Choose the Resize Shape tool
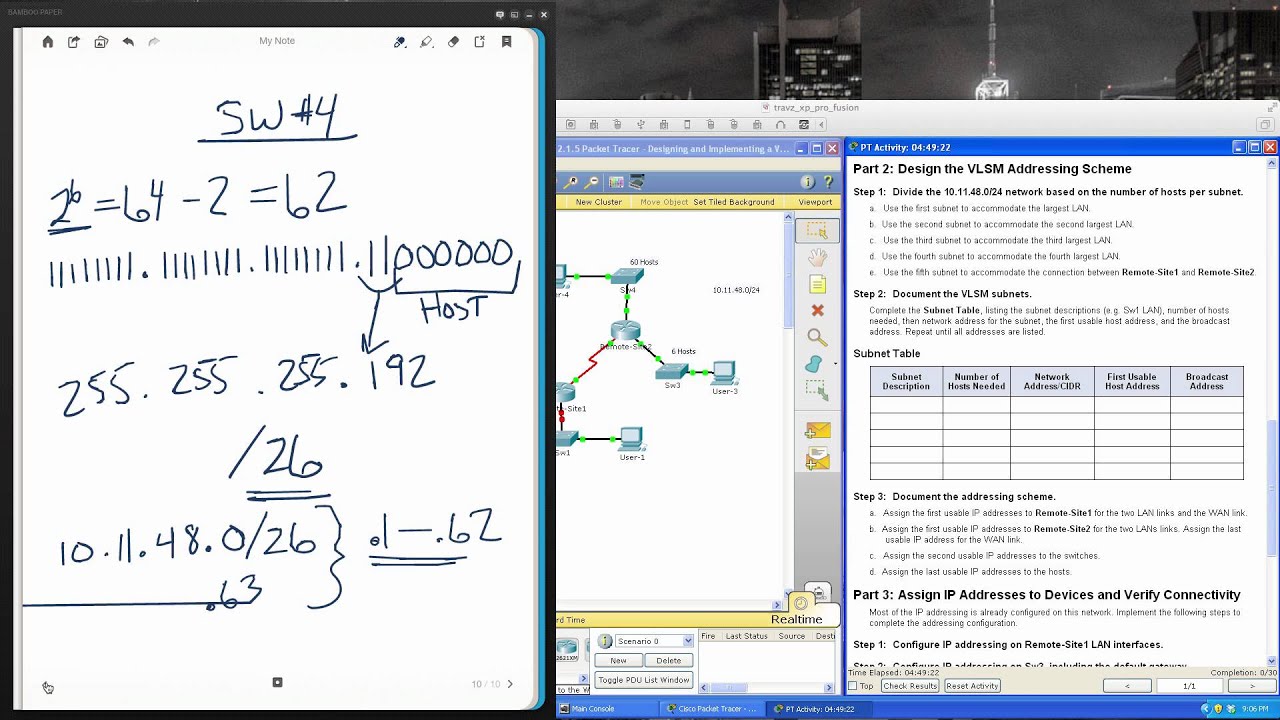 pyautogui.click(x=817, y=389)
